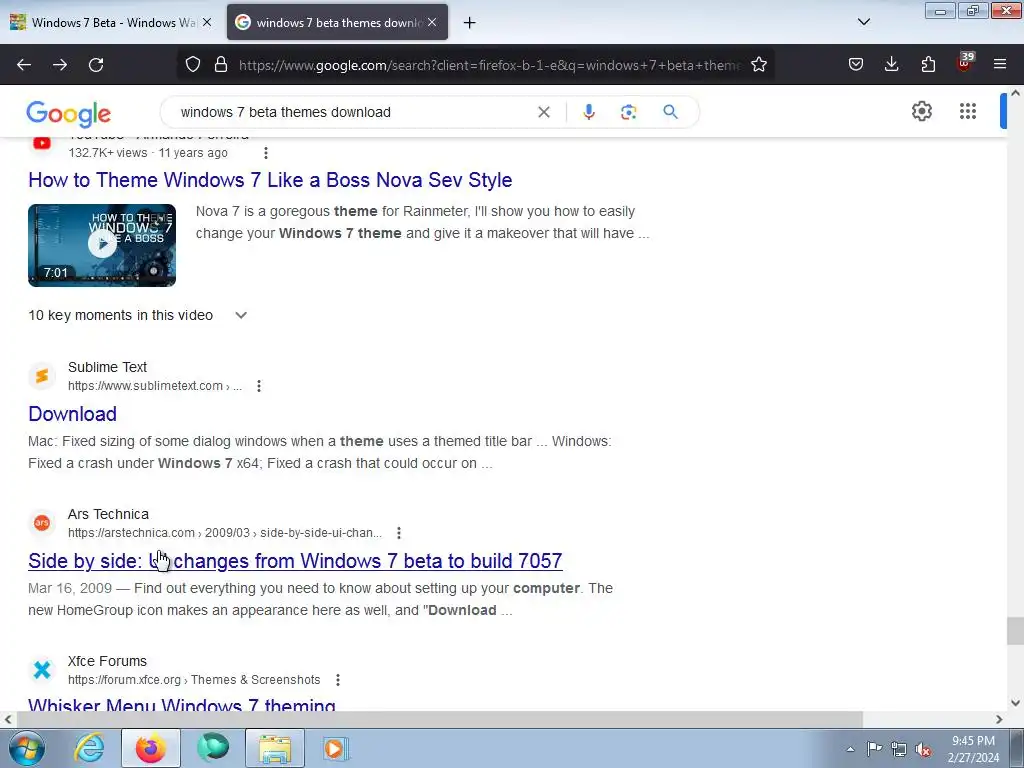Open the Action Center flag tray icon
This screenshot has width=1024, height=768.
(x=874, y=749)
